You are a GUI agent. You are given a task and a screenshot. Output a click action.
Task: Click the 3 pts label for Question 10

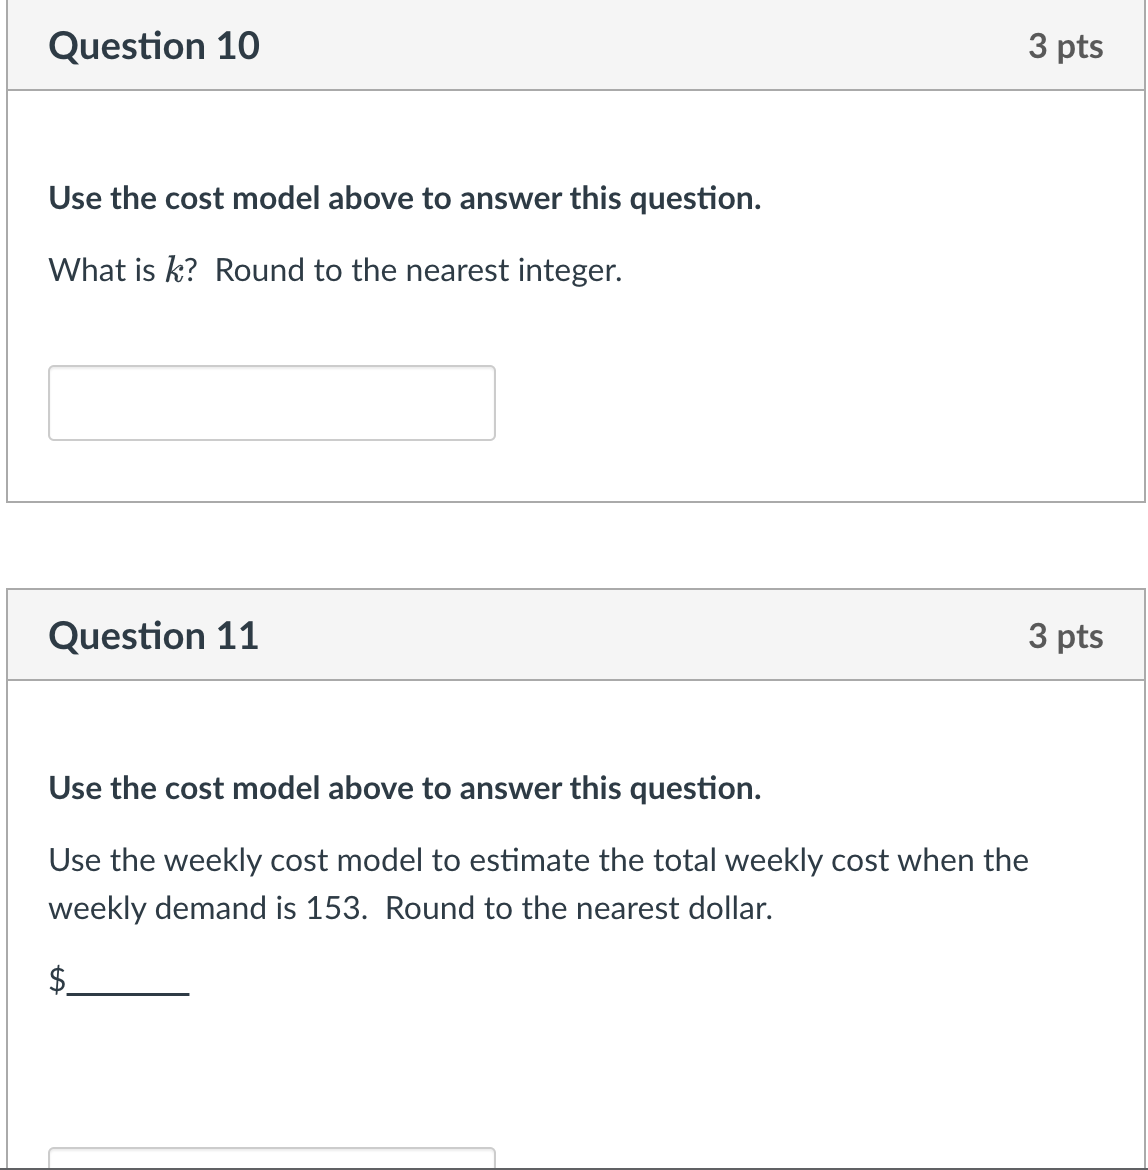(1065, 46)
